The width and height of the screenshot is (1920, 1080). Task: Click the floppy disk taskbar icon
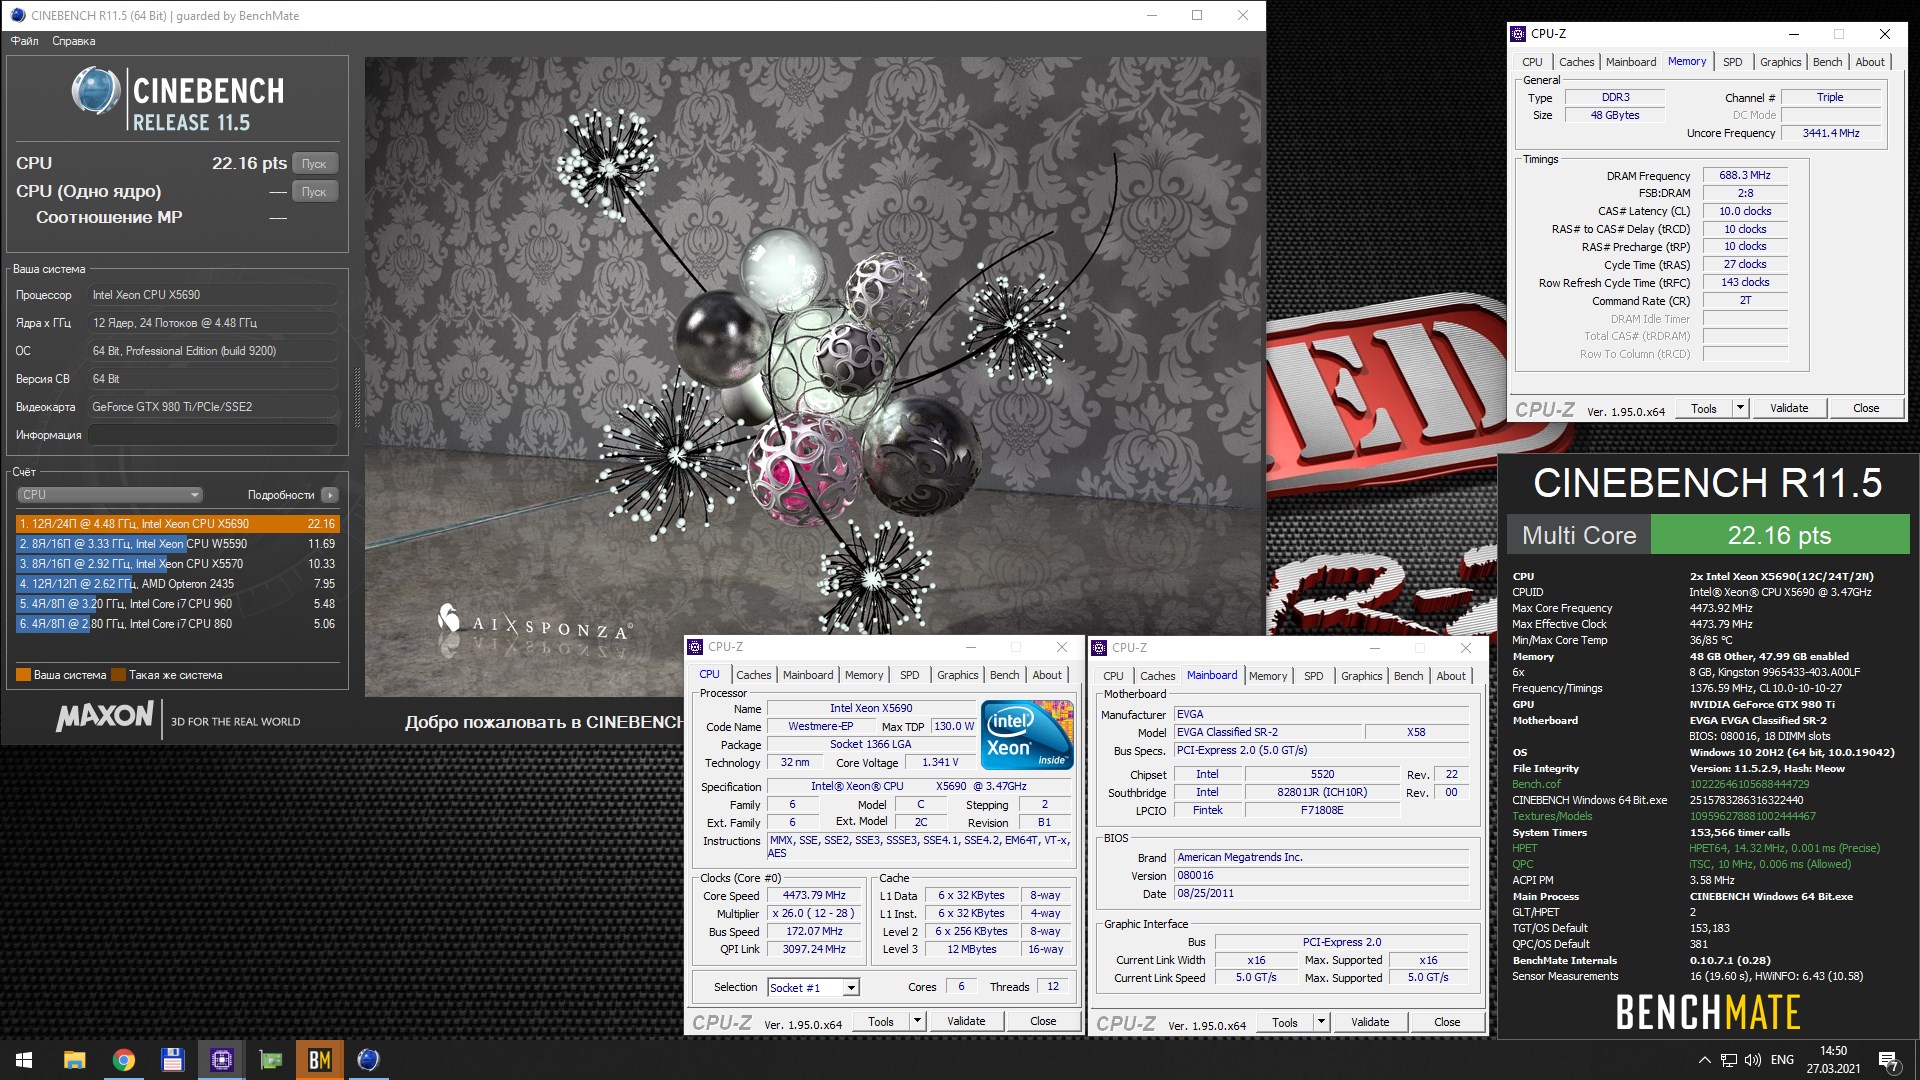pyautogui.click(x=172, y=1060)
